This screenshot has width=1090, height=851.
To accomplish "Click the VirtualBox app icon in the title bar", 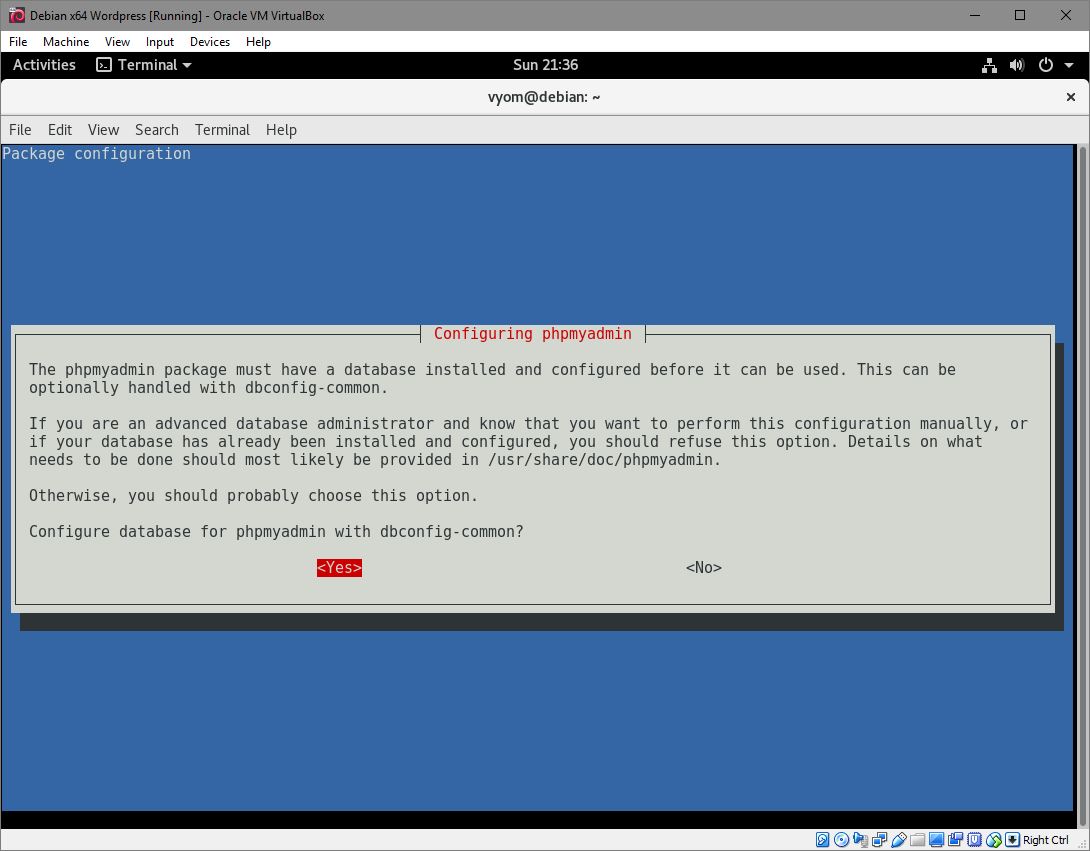I will 17,15.
